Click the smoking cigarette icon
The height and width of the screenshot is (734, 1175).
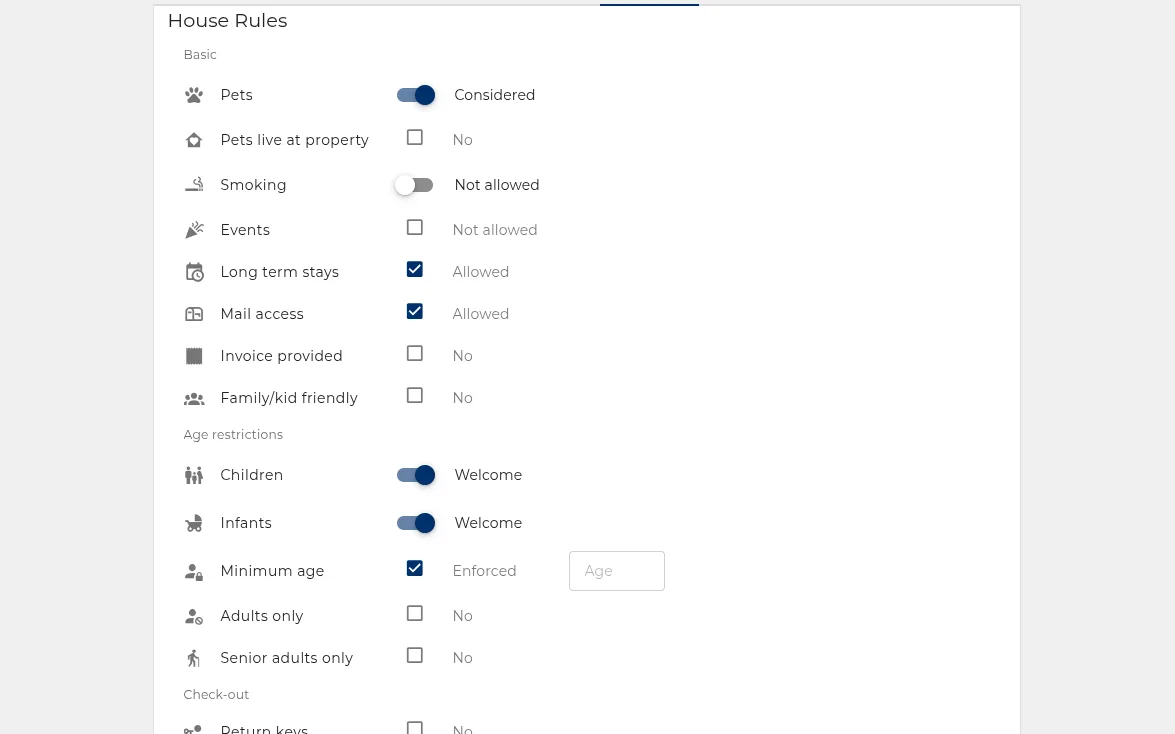point(194,184)
